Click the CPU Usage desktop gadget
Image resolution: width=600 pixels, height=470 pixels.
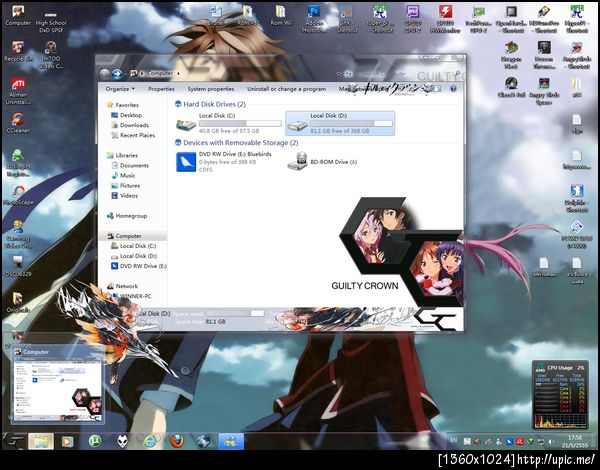(x=560, y=395)
